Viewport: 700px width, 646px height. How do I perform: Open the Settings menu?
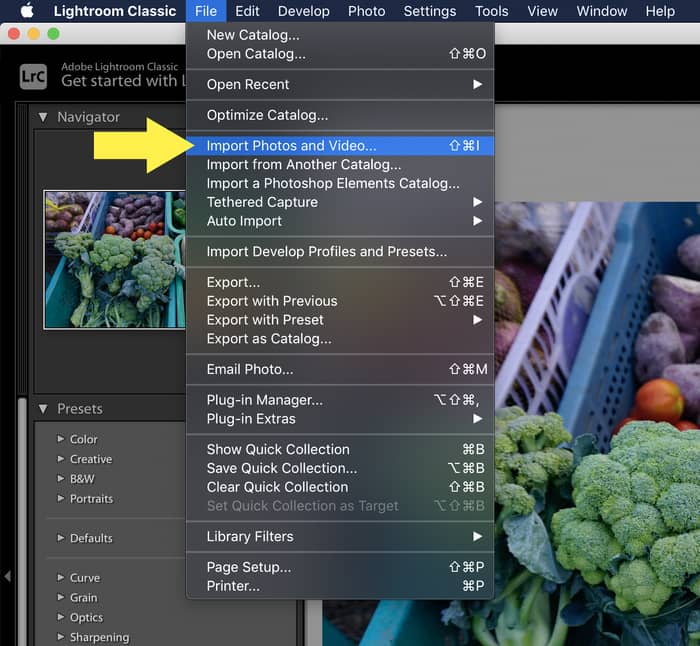429,11
